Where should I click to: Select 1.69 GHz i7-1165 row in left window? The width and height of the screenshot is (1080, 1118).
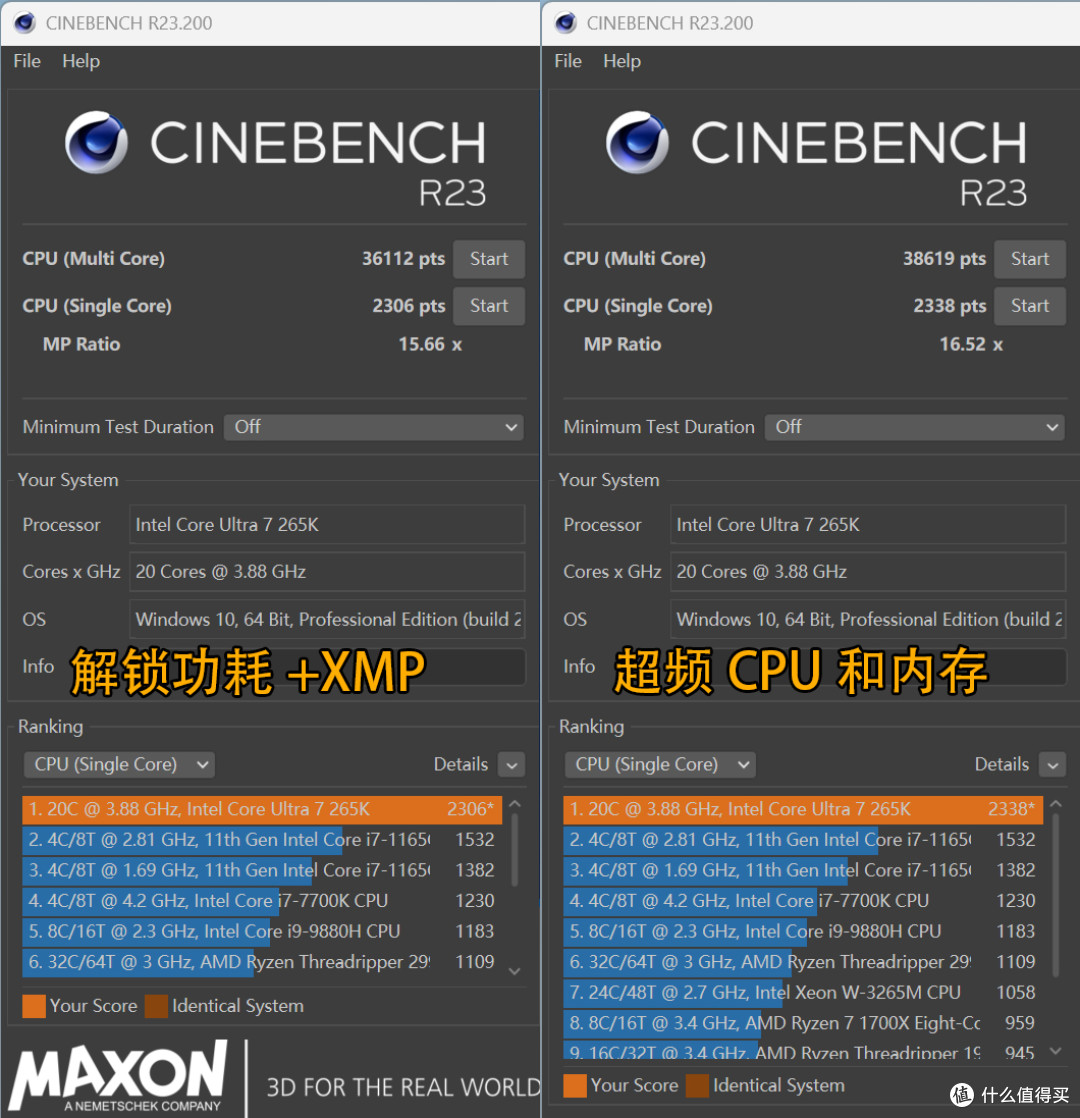262,871
